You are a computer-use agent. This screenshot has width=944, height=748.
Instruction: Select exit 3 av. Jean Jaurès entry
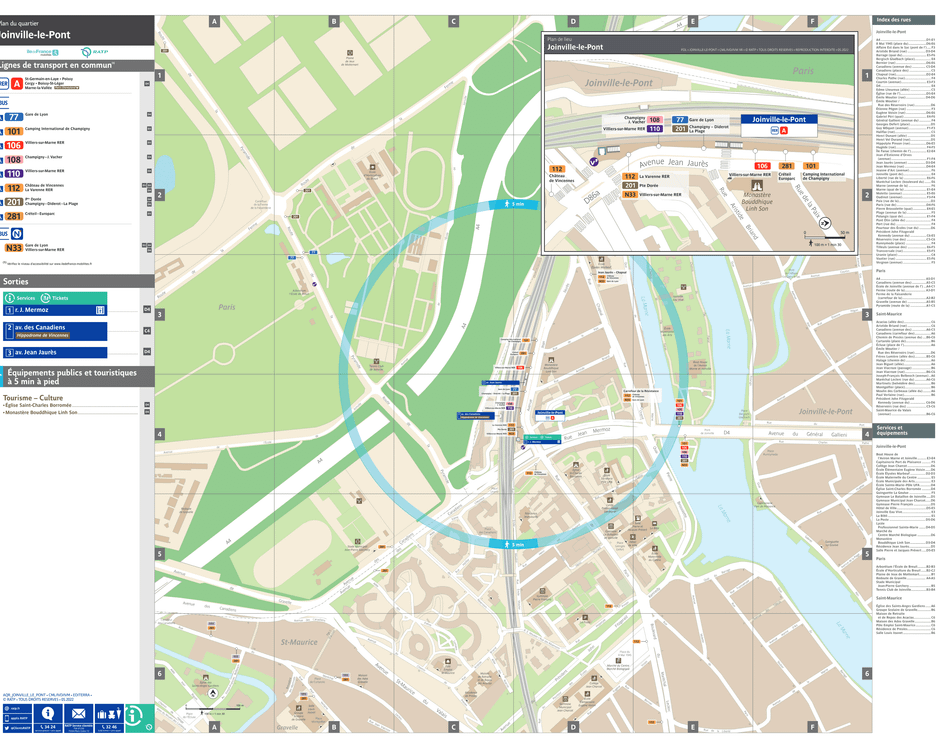pos(35,352)
